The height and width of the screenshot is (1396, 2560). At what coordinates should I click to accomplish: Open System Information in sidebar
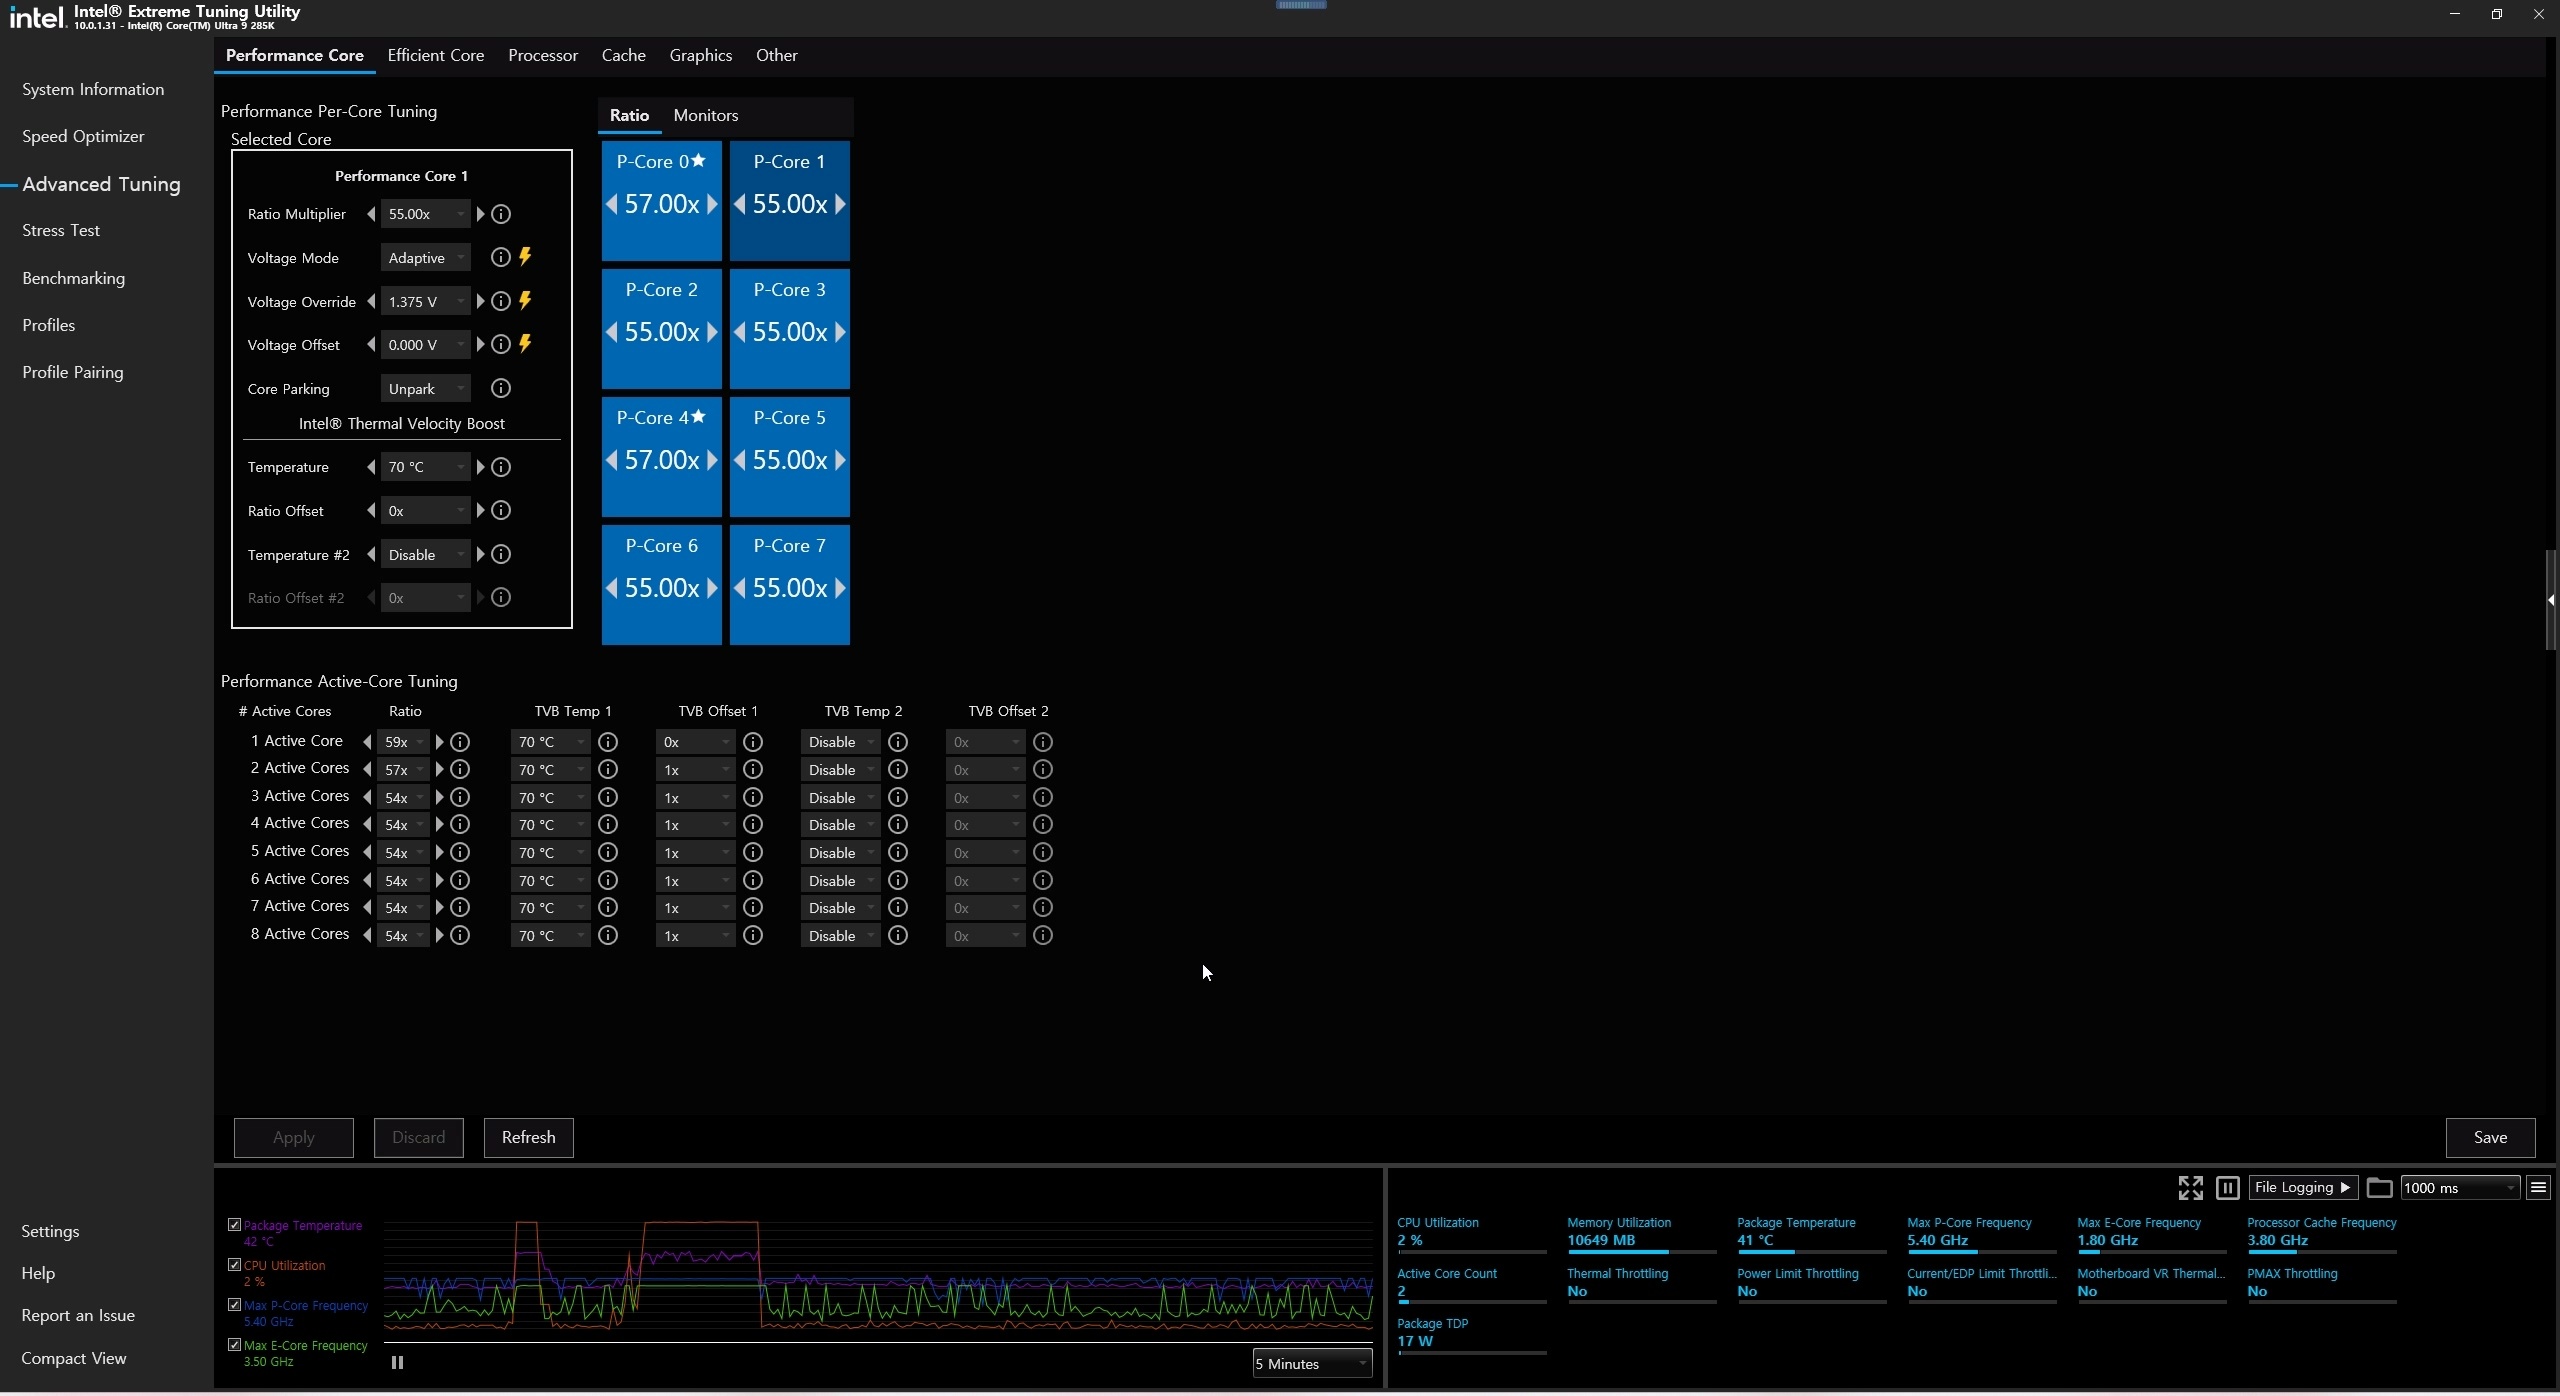pyautogui.click(x=93, y=89)
